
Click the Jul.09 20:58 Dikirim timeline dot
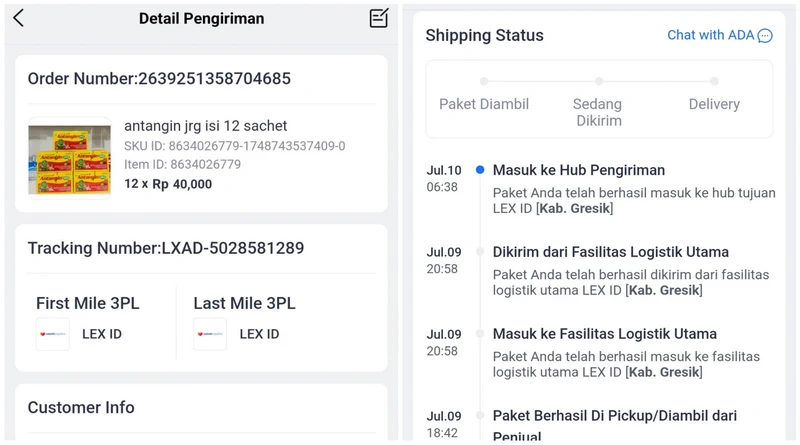point(480,252)
